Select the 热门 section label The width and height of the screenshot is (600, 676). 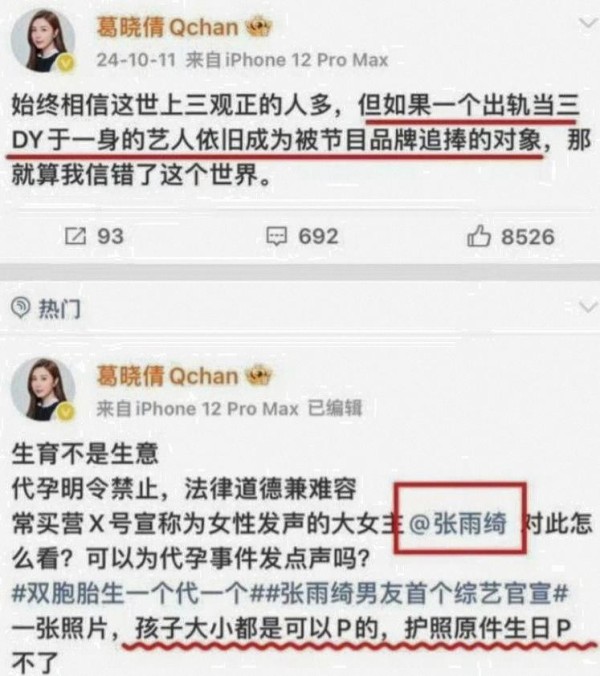tap(59, 309)
